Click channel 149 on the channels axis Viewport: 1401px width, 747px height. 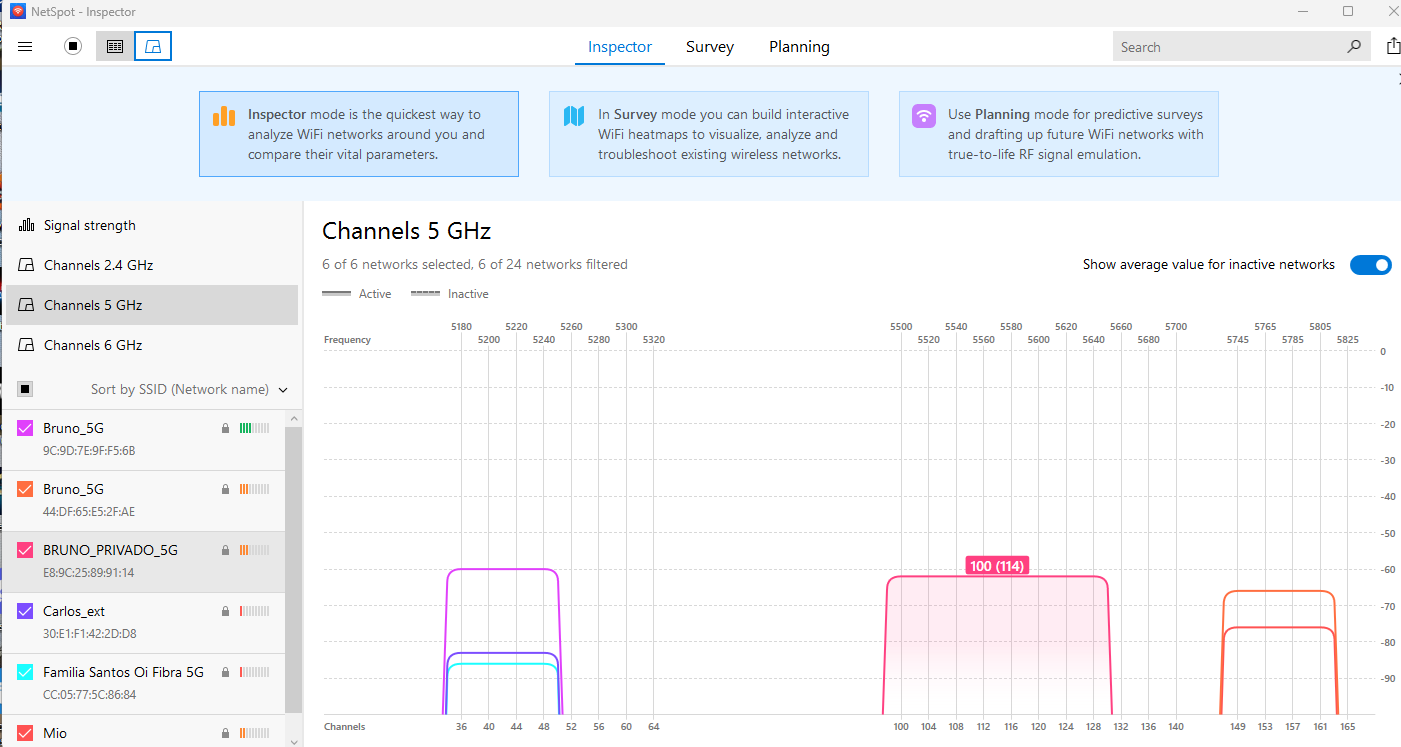pyautogui.click(x=1238, y=727)
